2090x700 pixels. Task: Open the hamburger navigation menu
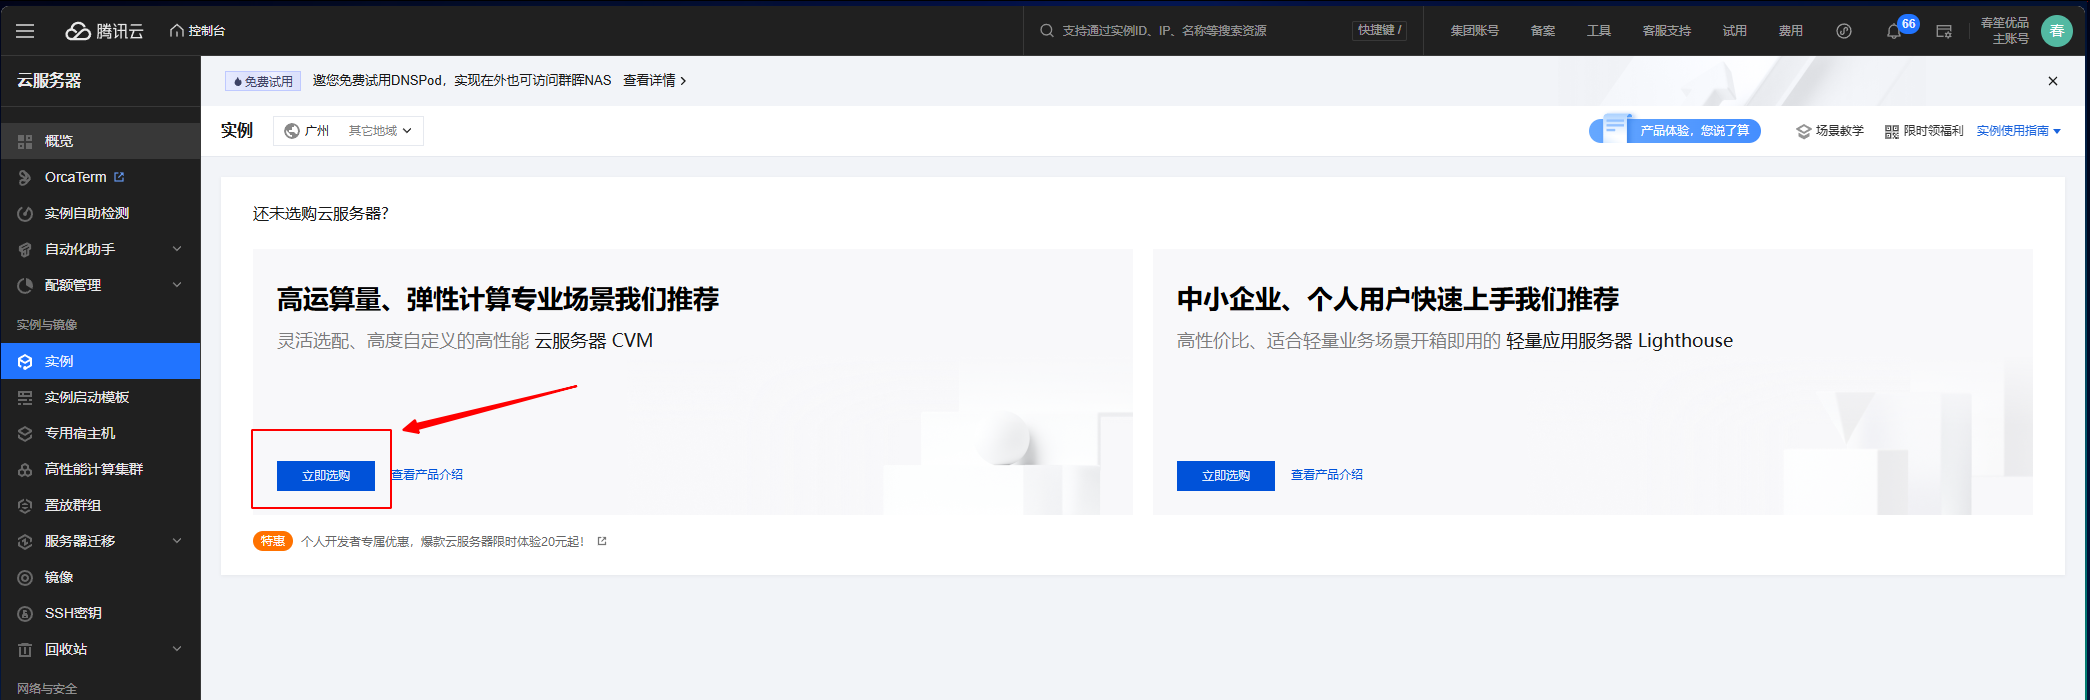click(x=25, y=31)
